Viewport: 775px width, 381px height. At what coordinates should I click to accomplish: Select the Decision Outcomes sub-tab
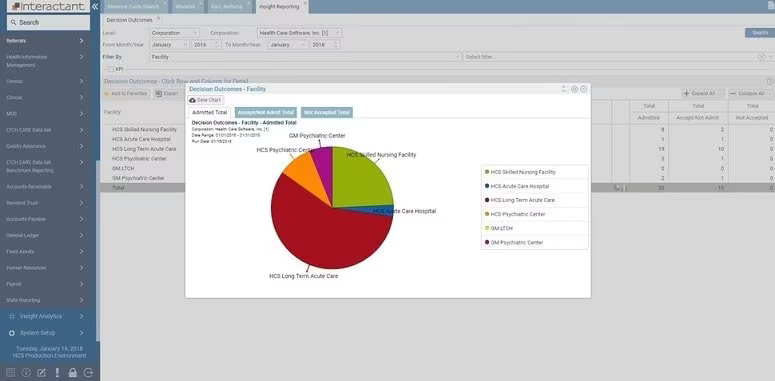(129, 20)
